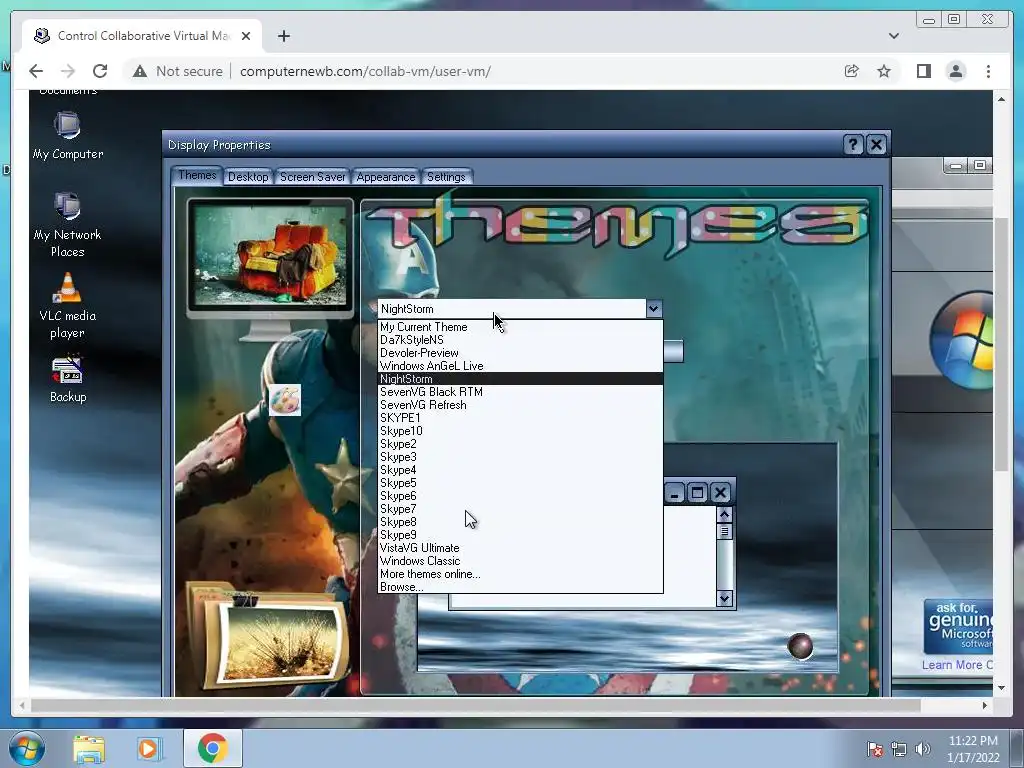
Task: Switch to the Desktop tab
Action: [248, 177]
